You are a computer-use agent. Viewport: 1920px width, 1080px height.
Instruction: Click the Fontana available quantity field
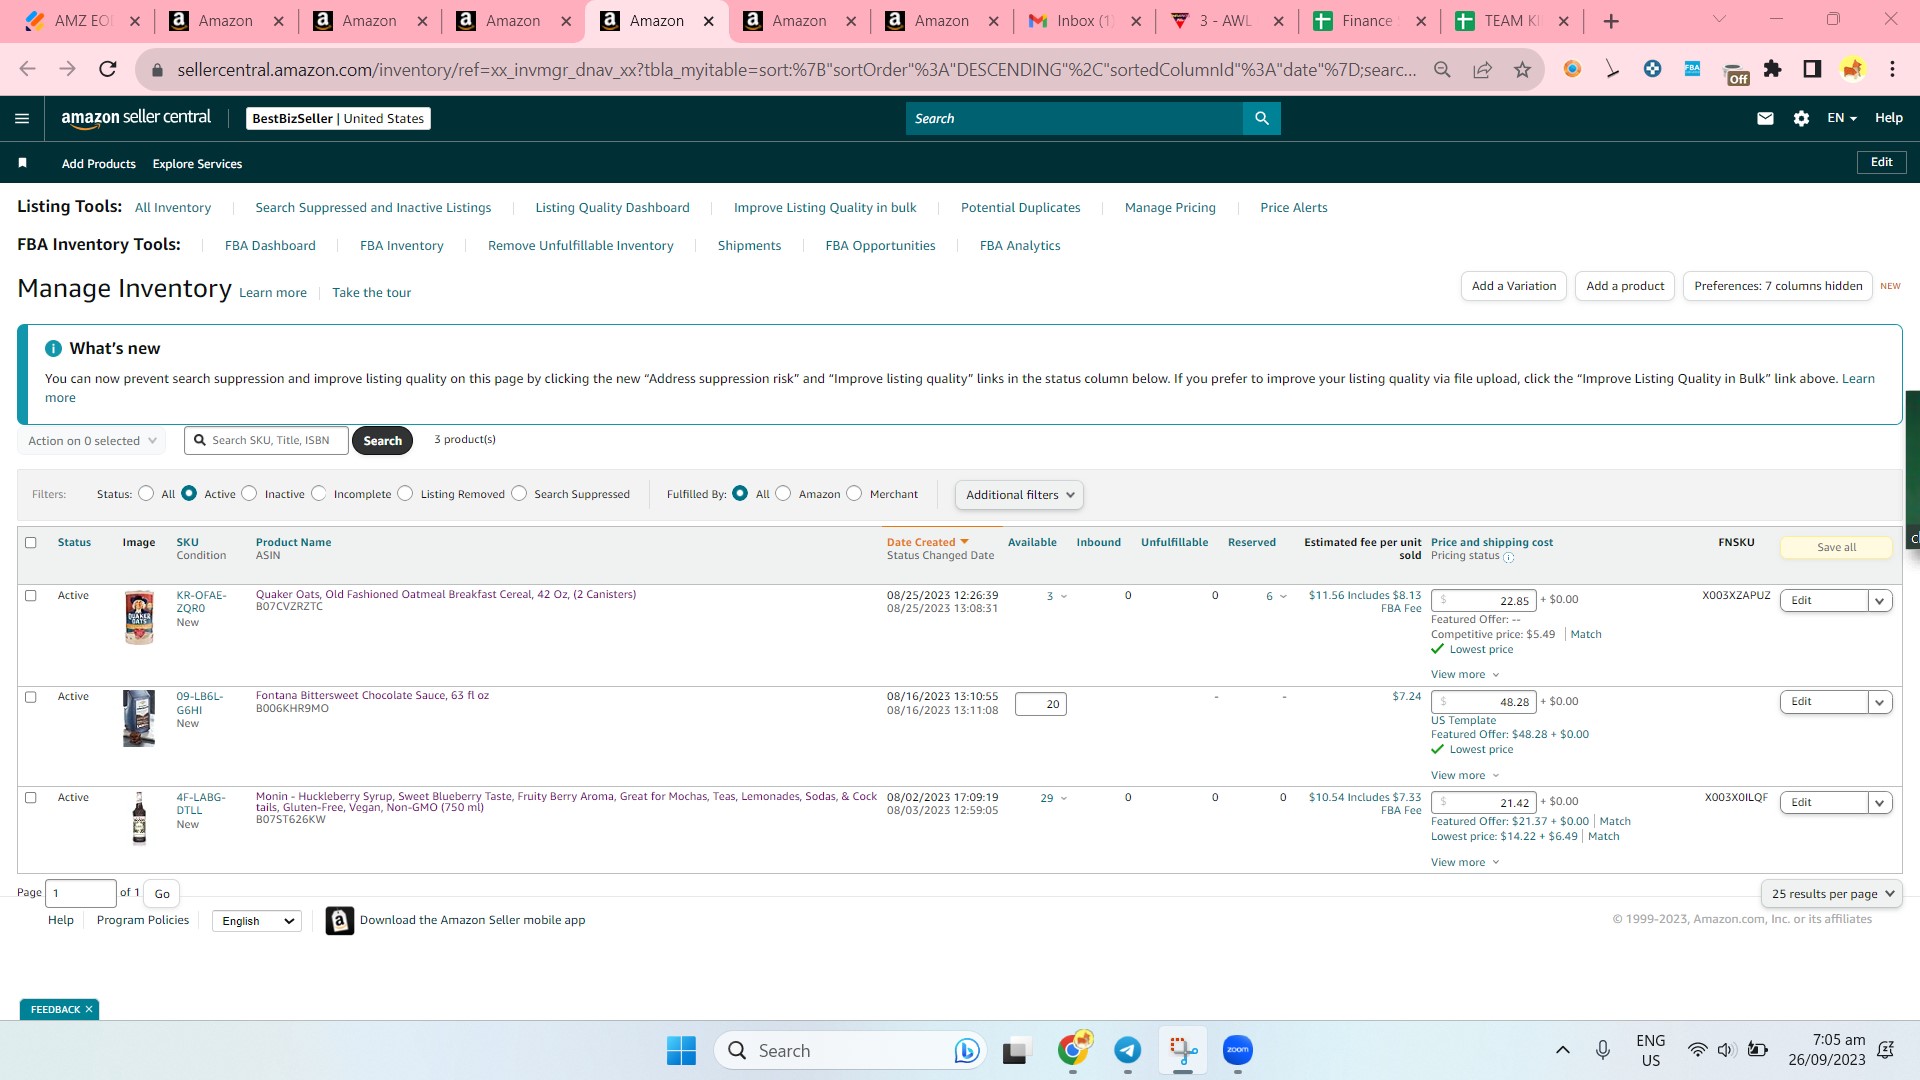tap(1041, 705)
